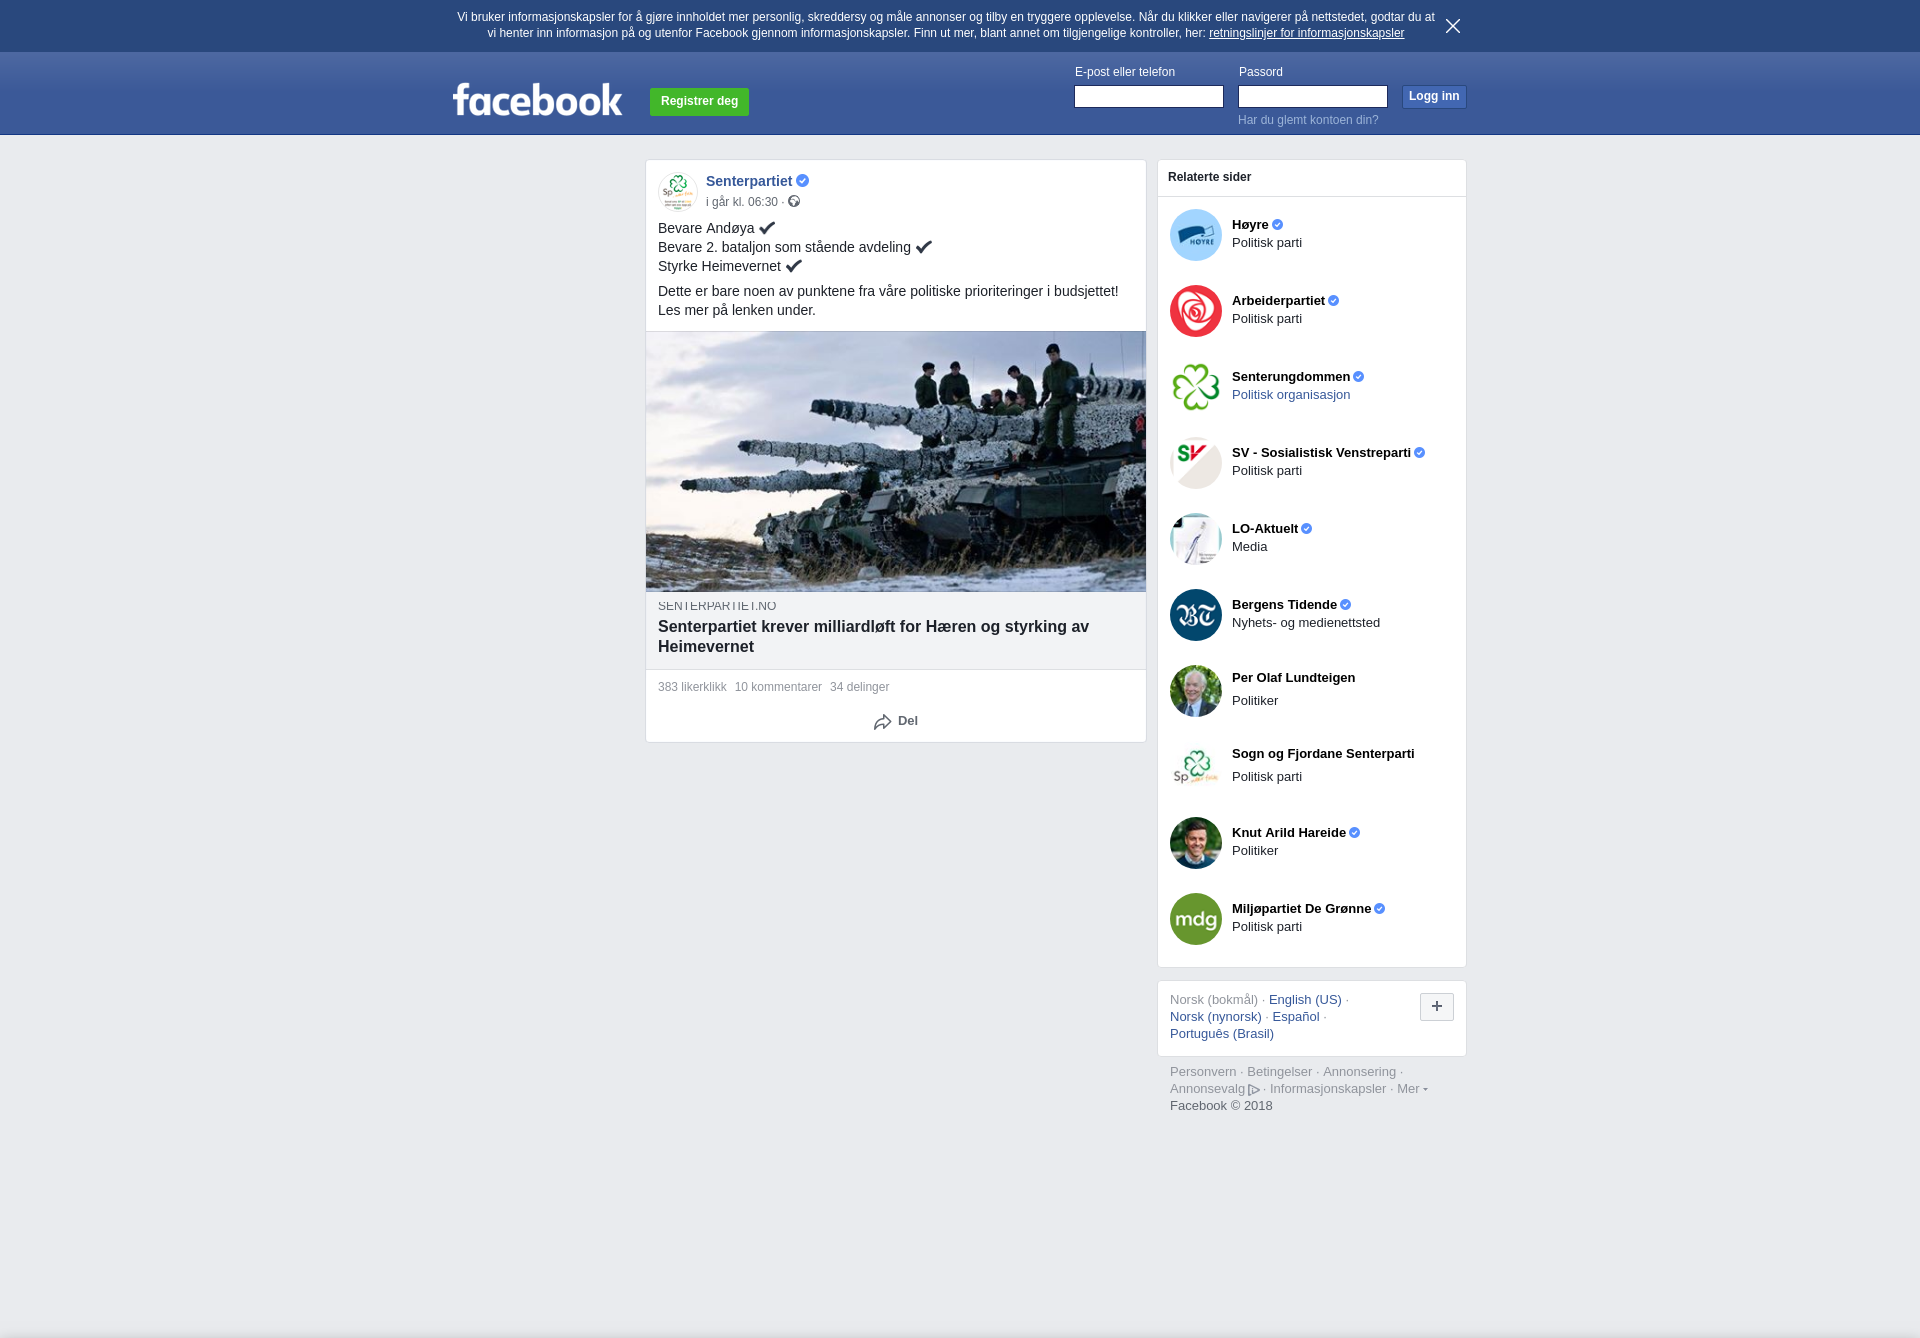
Task: Click the verified badge beside Miljøpartiet De Grønne
Action: click(x=1379, y=909)
